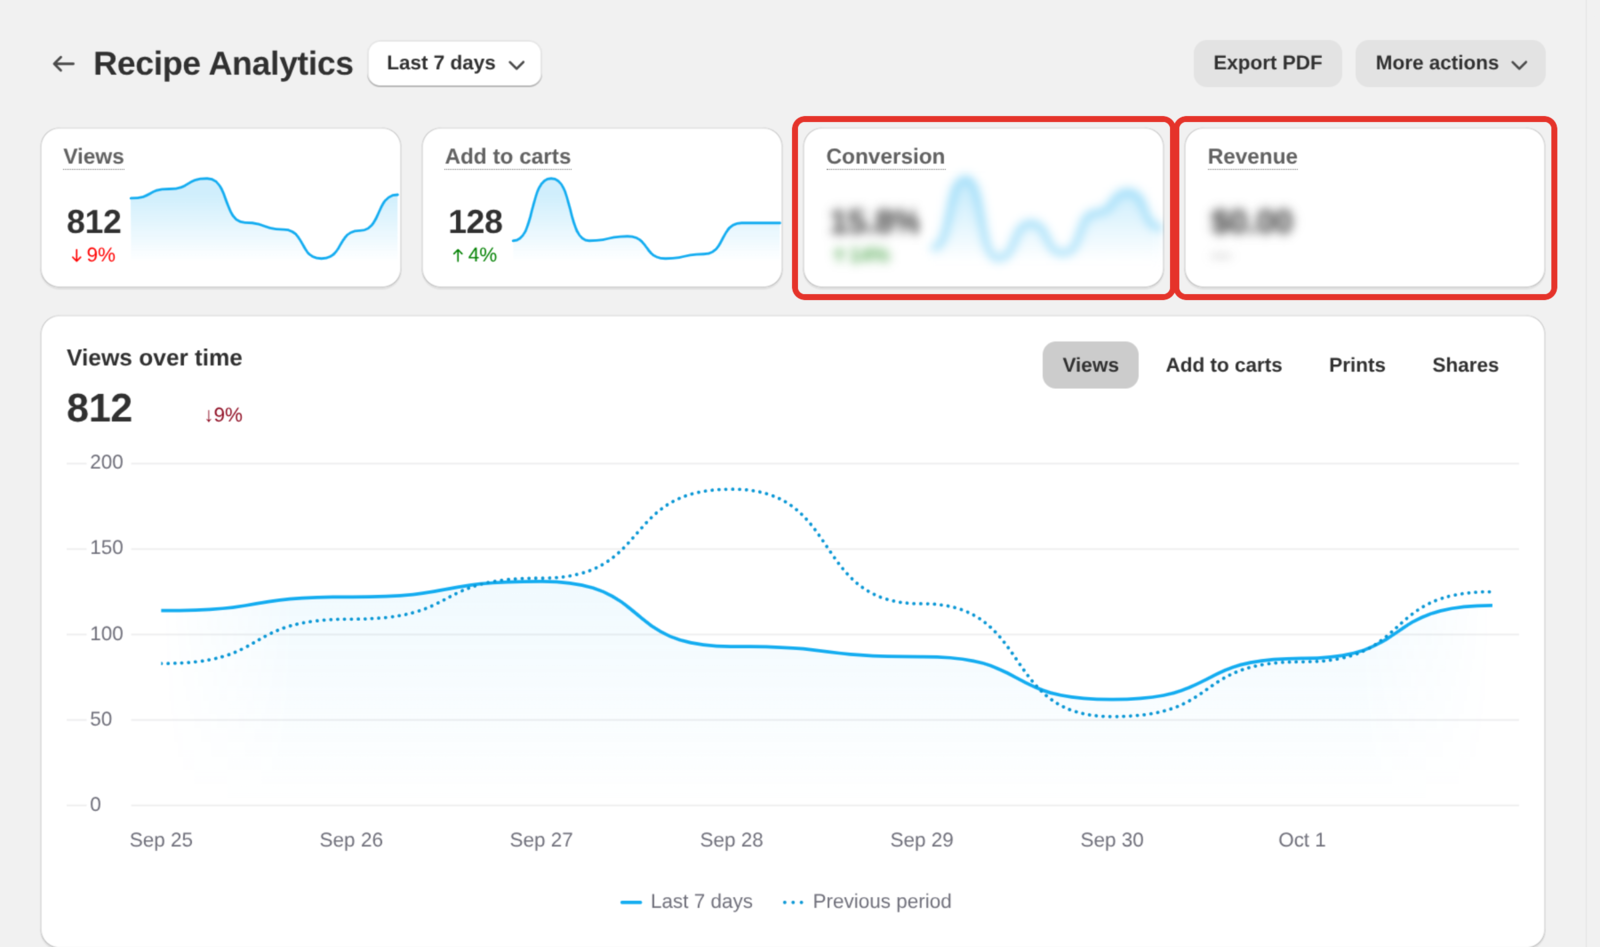Image resolution: width=1600 pixels, height=947 pixels.
Task: Select the Conversion metric card
Action: click(x=983, y=208)
